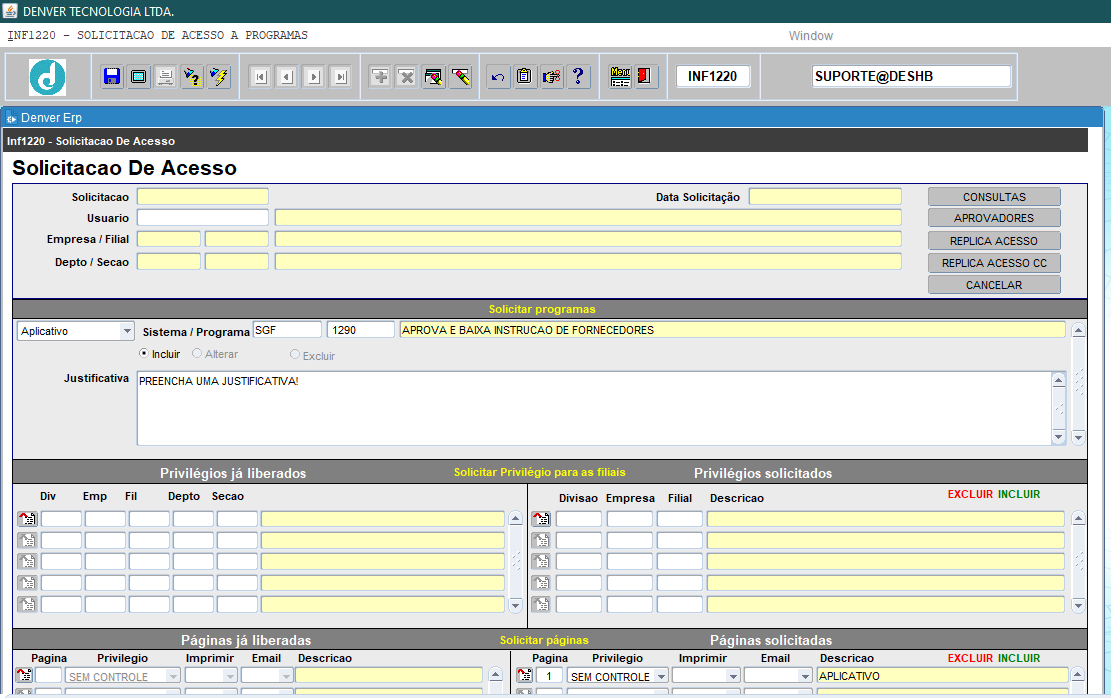
Task: Open Imprimir dropdown in Páginas já liberadas
Action: (230, 676)
